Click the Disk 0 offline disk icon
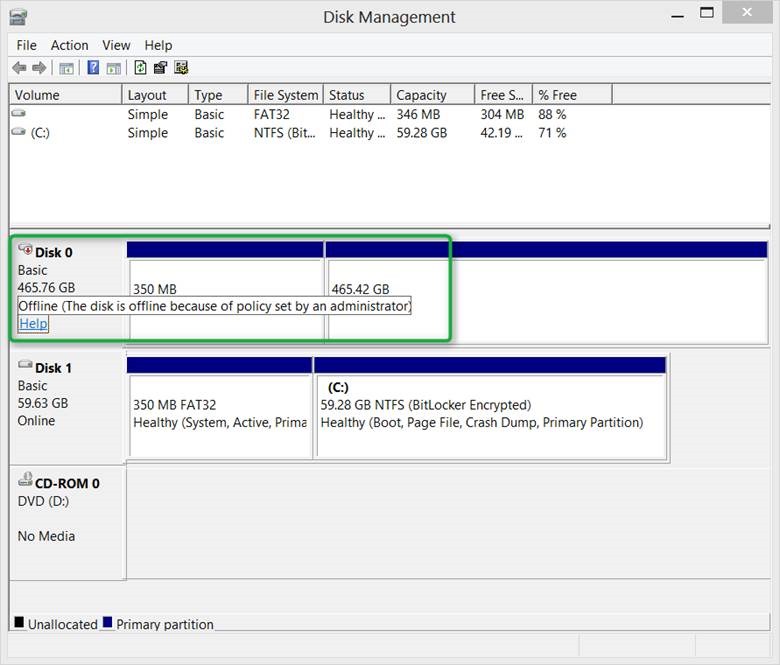This screenshot has height=665, width=780. [x=25, y=249]
